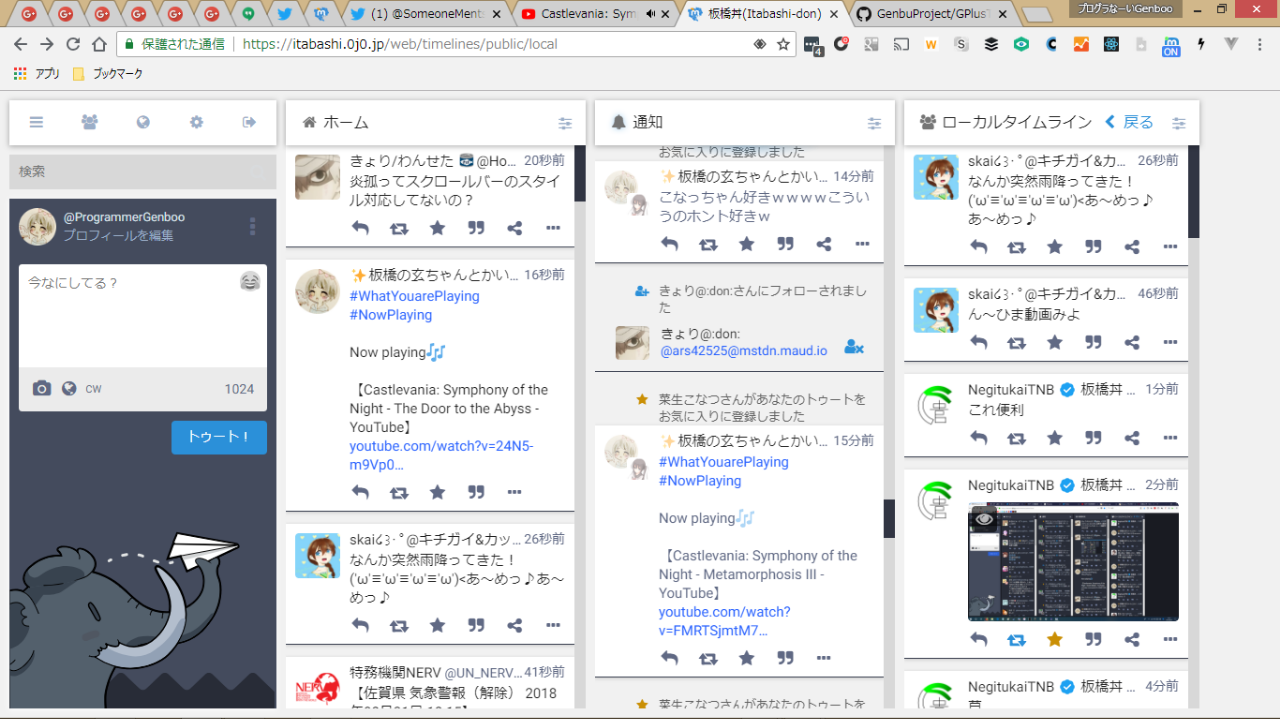Unfavourite the toot with the yellow star

1054,639
